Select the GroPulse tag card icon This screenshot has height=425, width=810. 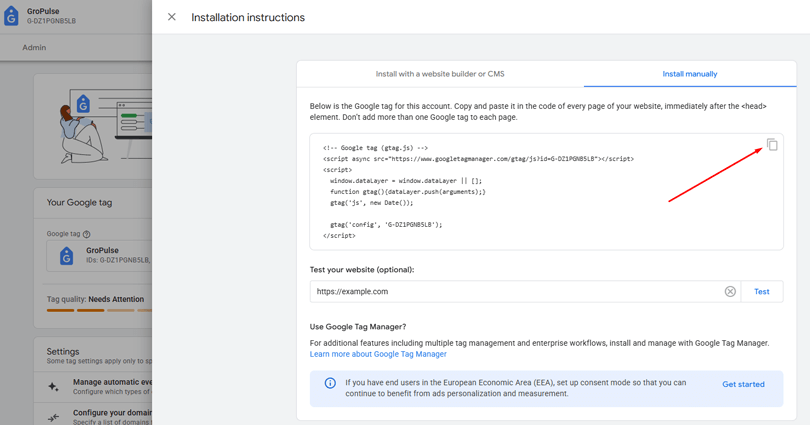66,256
